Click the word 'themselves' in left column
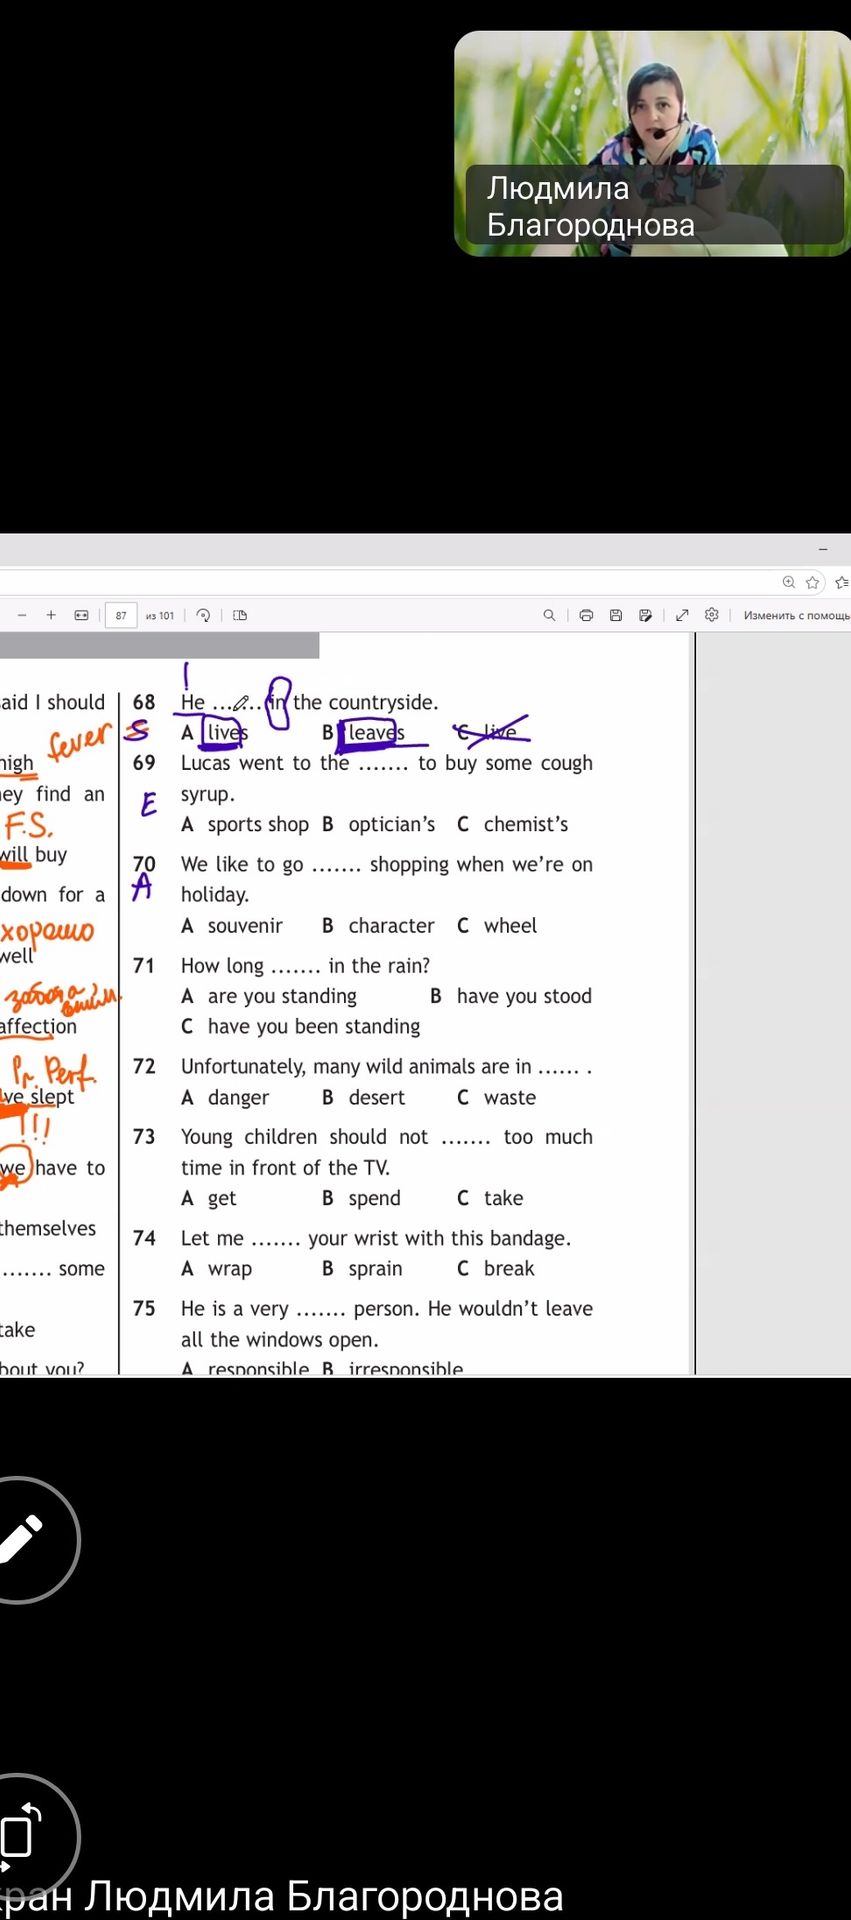Screen dimensions: 851x1920 [48, 1228]
